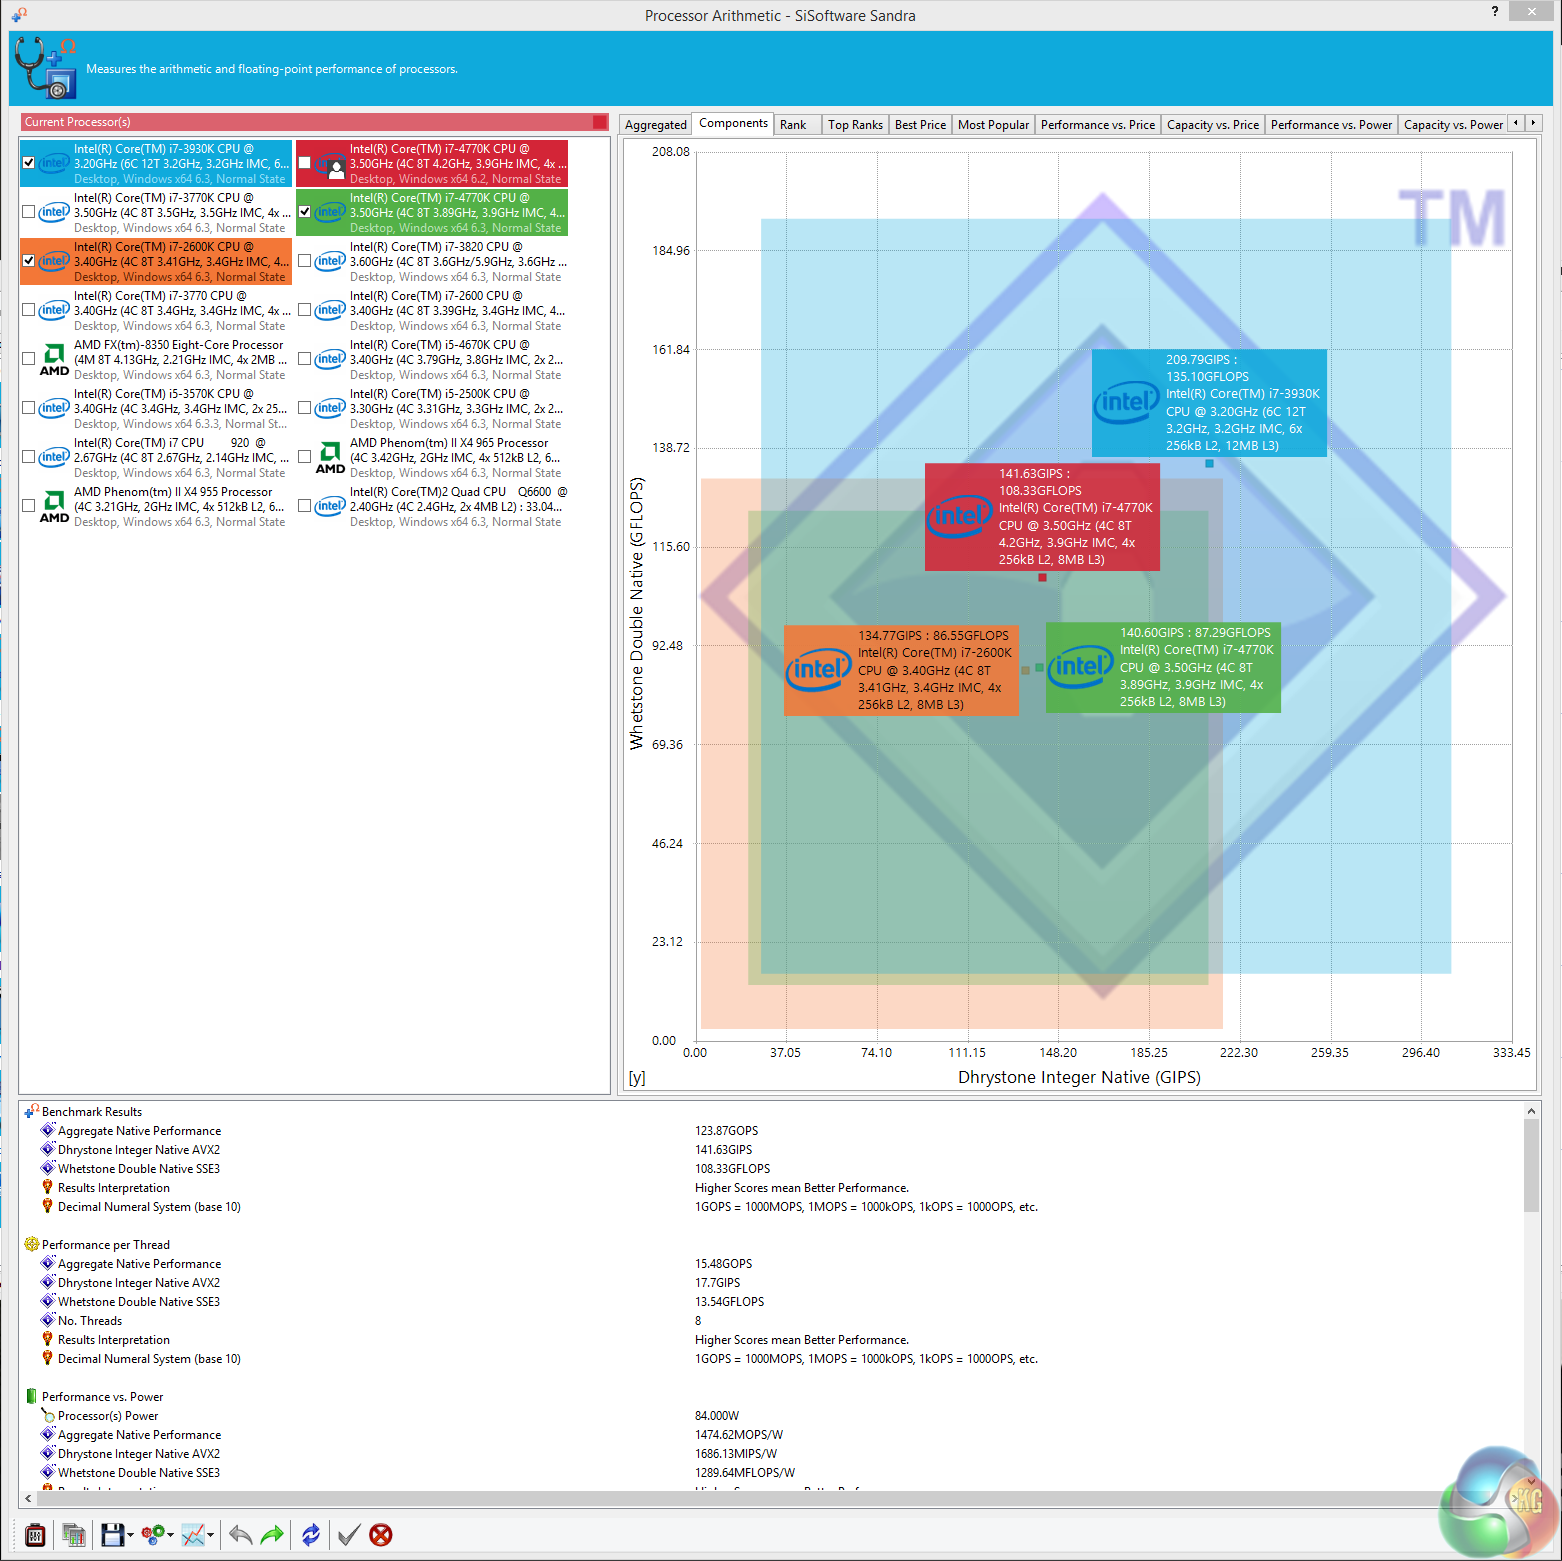The width and height of the screenshot is (1562, 1561).
Task: Click the Benchmark Results section icon
Action: 32,1111
